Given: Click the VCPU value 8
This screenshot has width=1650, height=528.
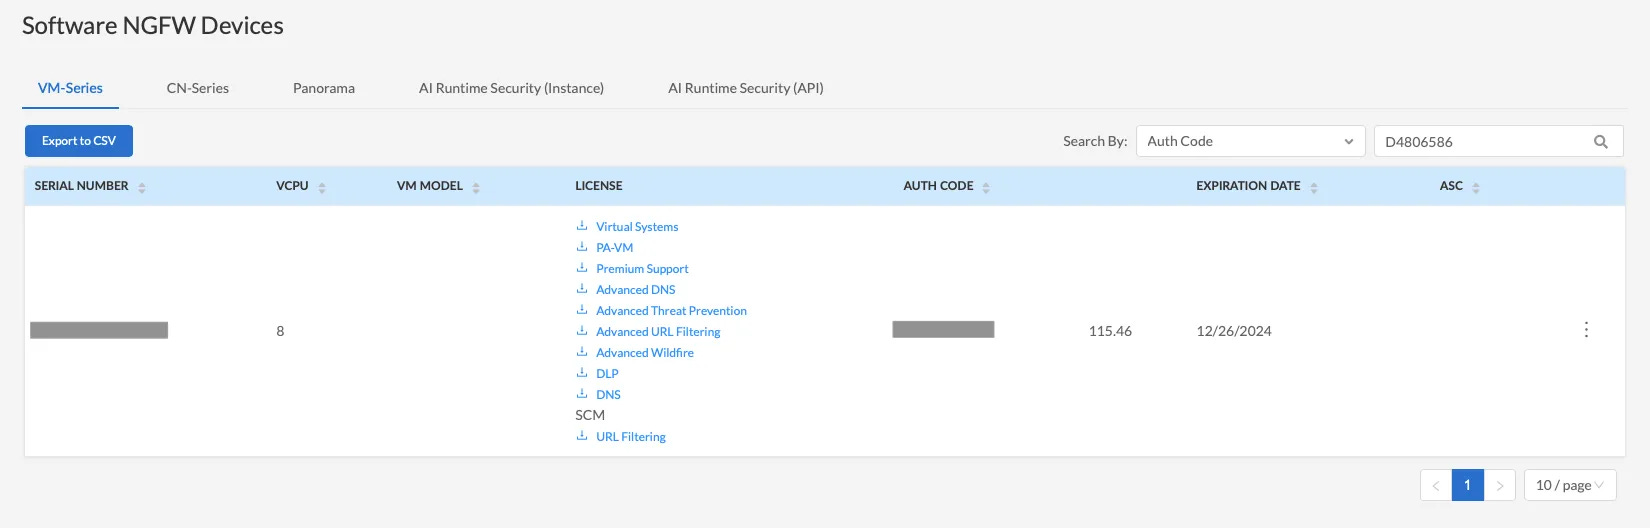Looking at the screenshot, I should click(280, 331).
